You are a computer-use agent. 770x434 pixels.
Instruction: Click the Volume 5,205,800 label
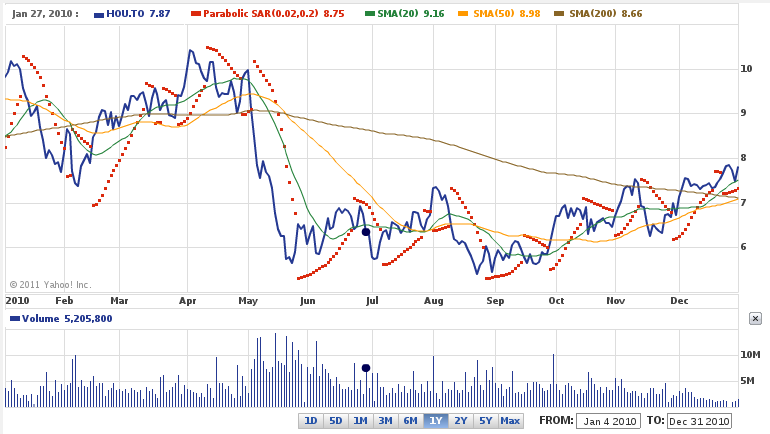coord(67,319)
